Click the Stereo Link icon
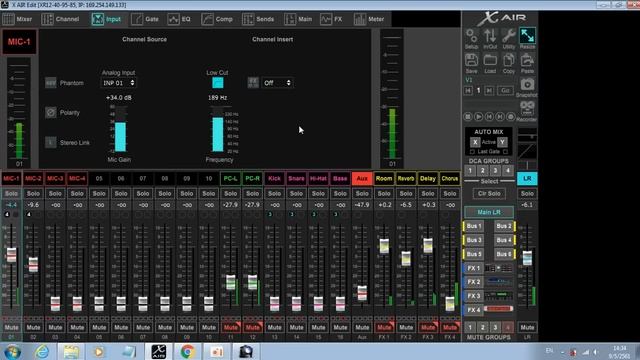 (51, 142)
